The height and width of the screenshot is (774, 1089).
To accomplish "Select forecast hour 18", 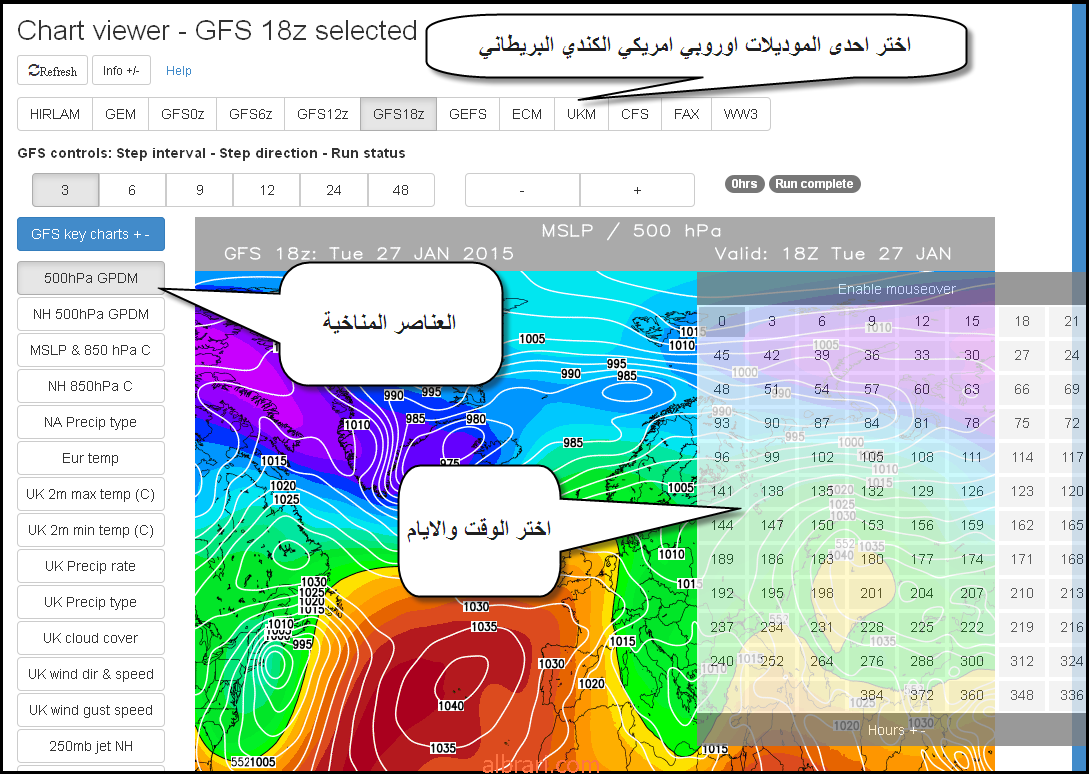I will [x=1022, y=321].
